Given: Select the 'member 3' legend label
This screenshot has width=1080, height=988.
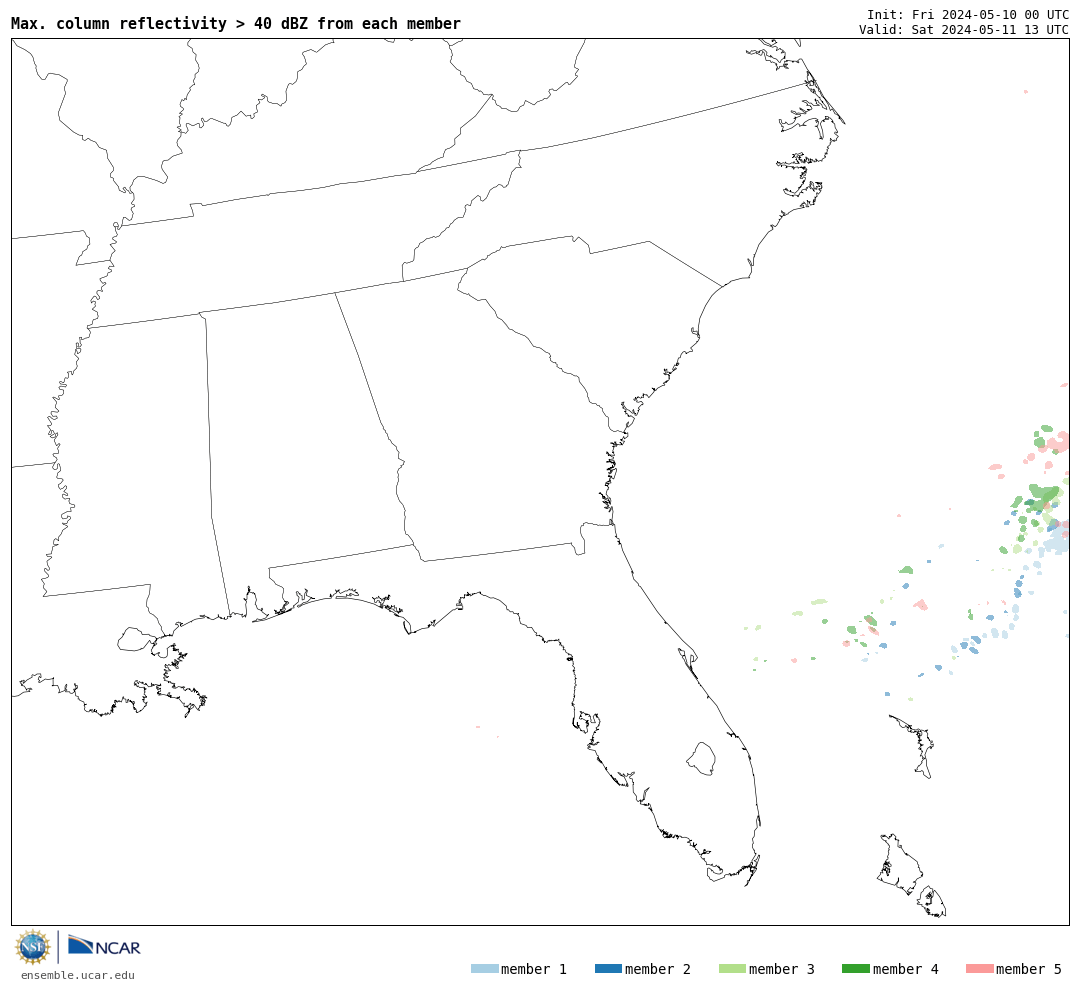Looking at the screenshot, I should [x=782, y=969].
